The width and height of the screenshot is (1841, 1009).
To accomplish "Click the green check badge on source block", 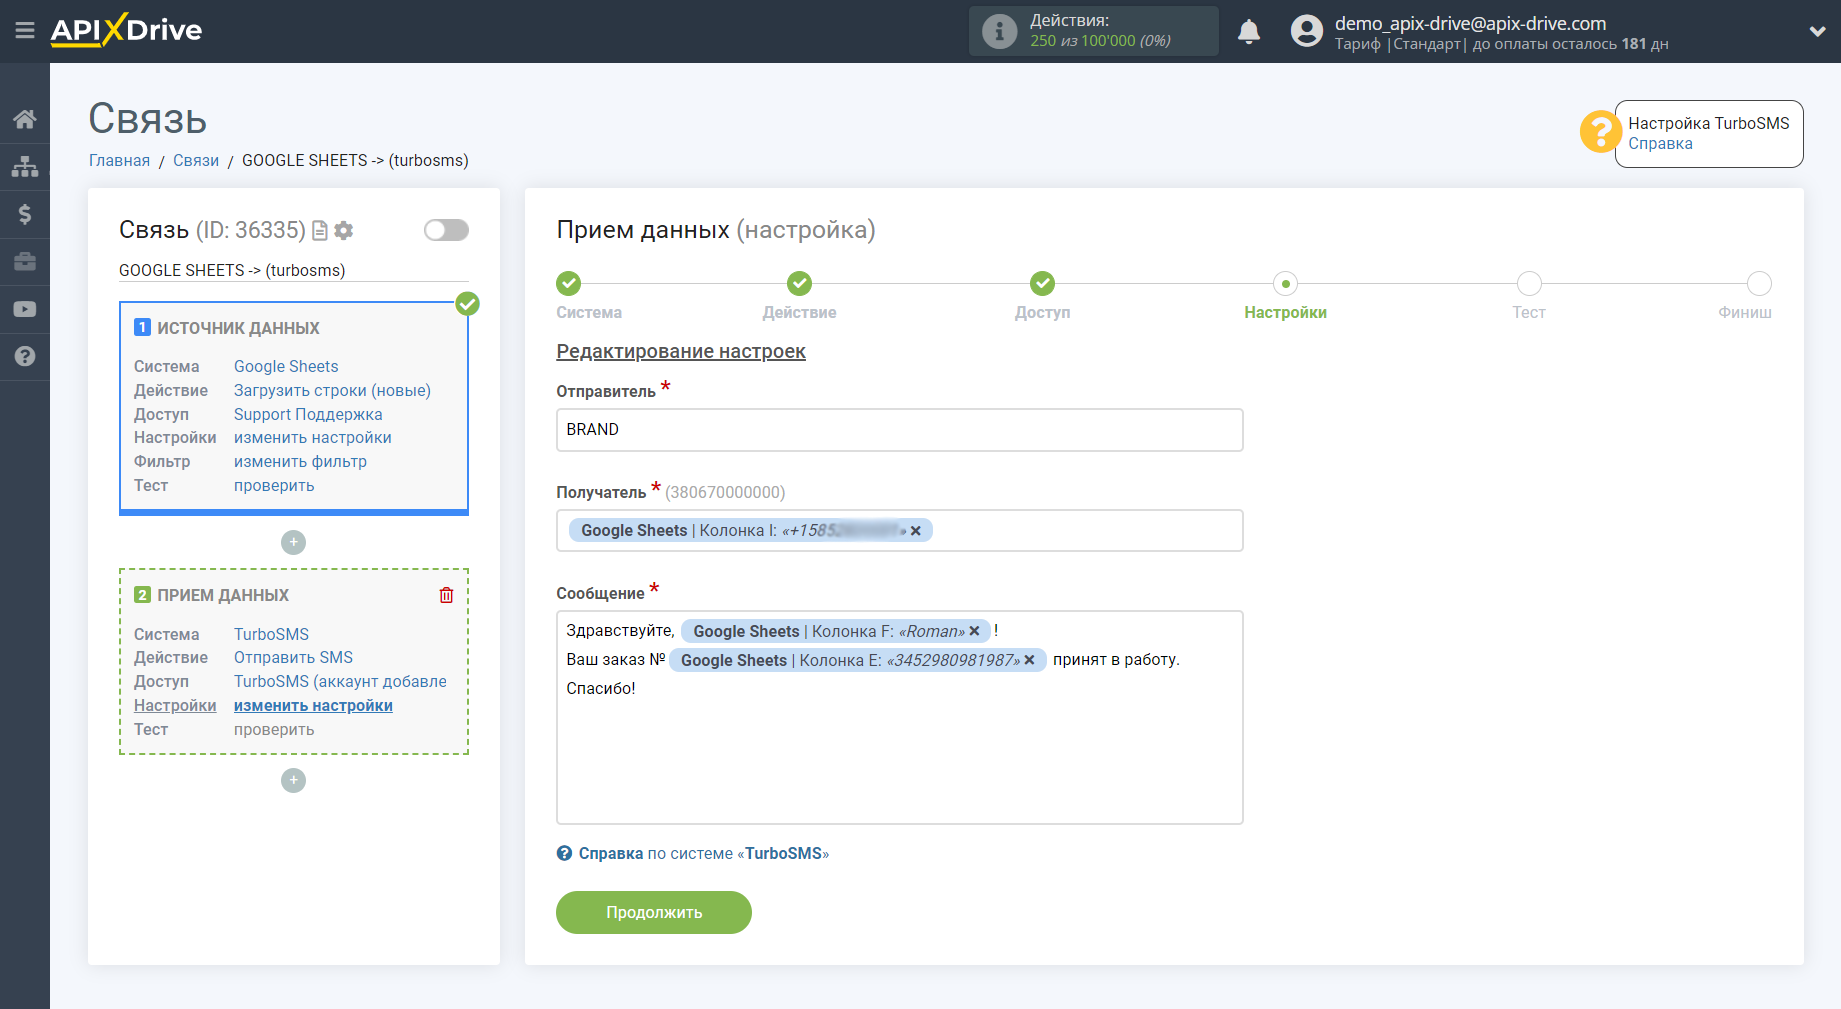I will [467, 304].
